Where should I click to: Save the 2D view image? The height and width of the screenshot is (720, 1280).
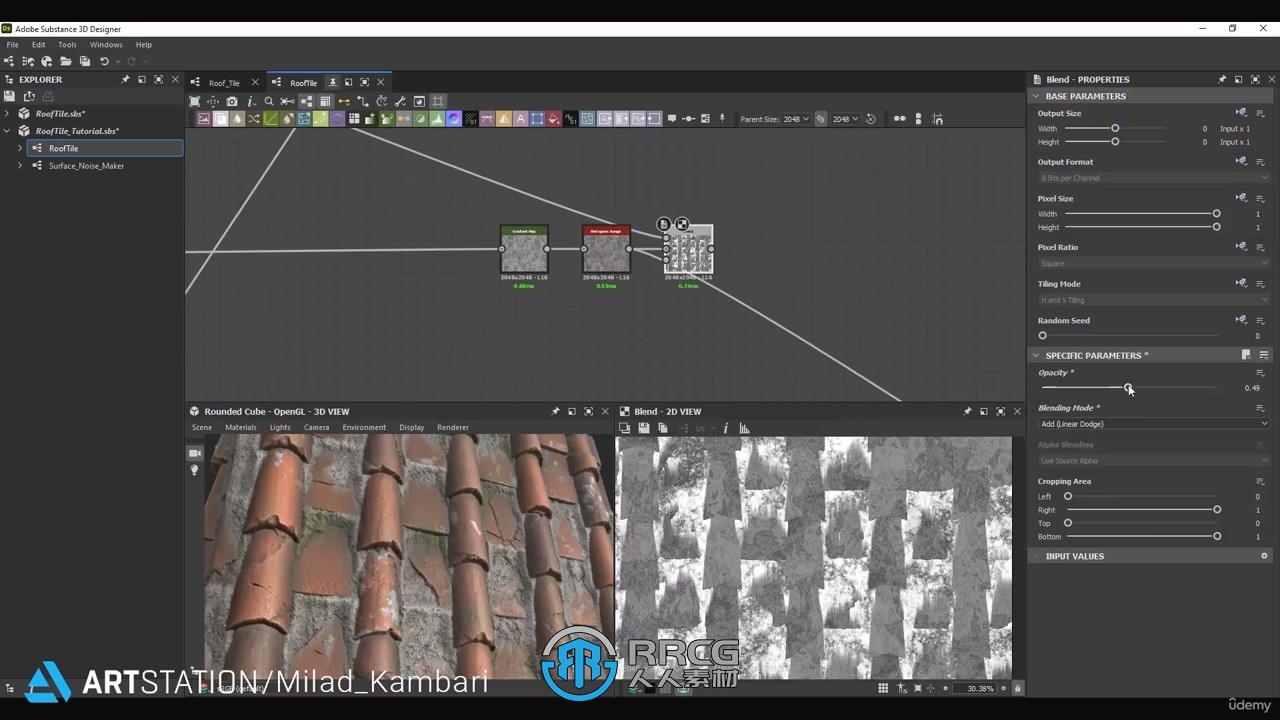click(x=643, y=428)
